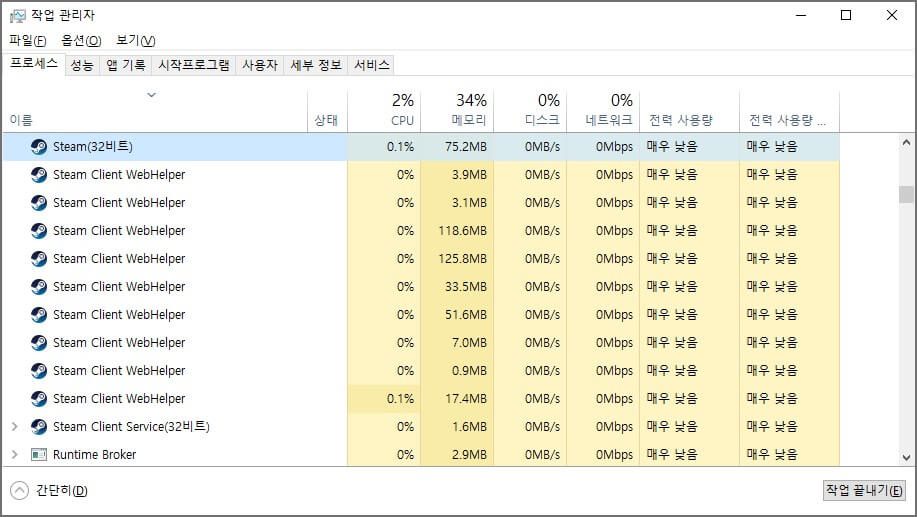This screenshot has width=917, height=517.
Task: Switch to the 성능 tab
Action: point(82,65)
